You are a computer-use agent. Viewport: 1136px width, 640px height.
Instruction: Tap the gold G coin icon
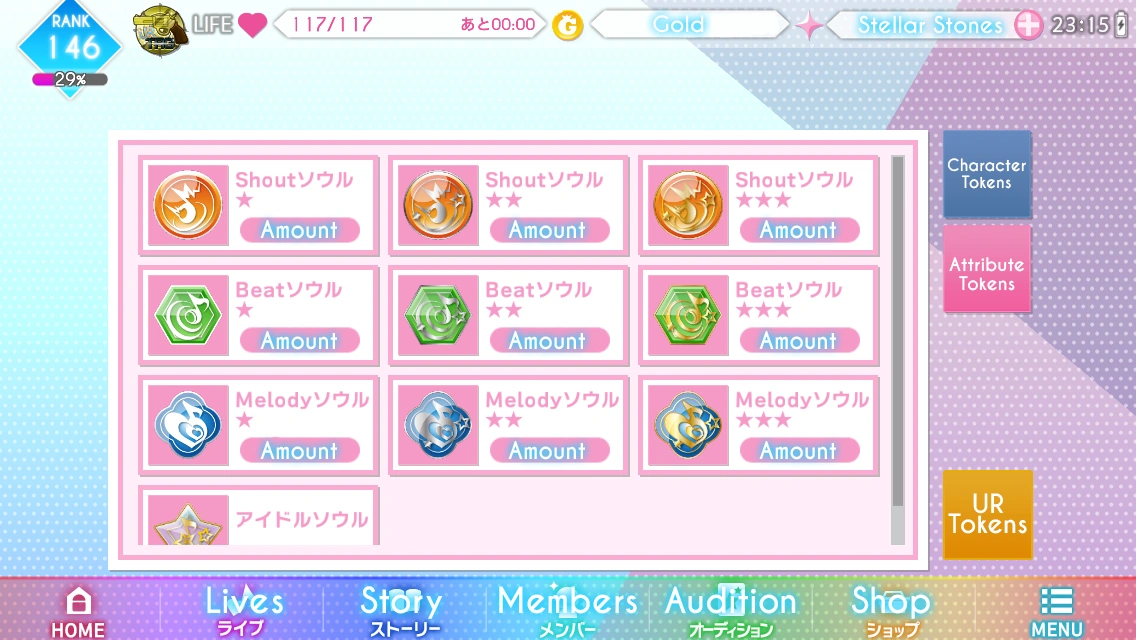click(567, 26)
